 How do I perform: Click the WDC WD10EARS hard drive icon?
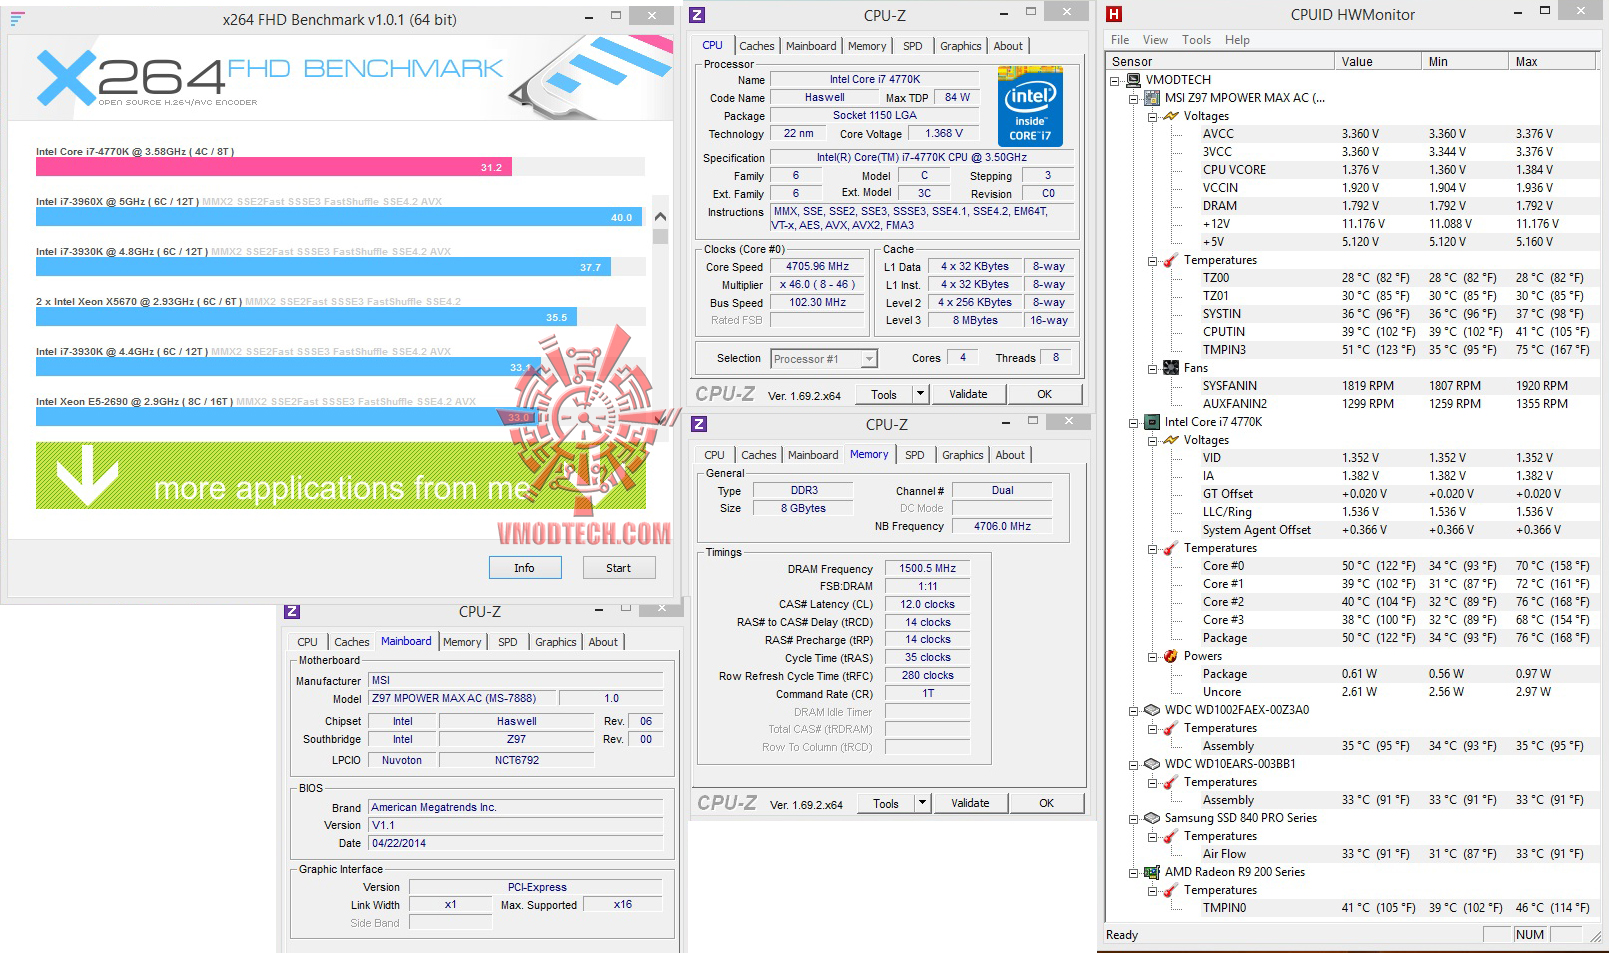pyautogui.click(x=1152, y=764)
